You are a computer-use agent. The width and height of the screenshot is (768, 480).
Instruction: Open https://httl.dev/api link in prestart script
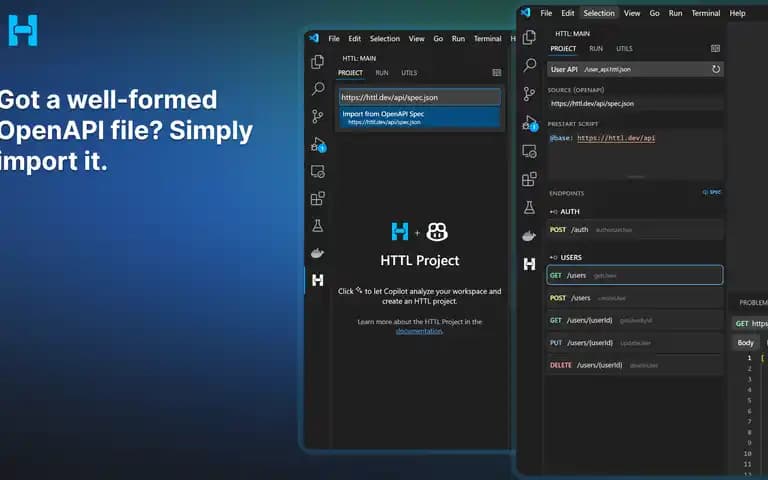(x=616, y=138)
